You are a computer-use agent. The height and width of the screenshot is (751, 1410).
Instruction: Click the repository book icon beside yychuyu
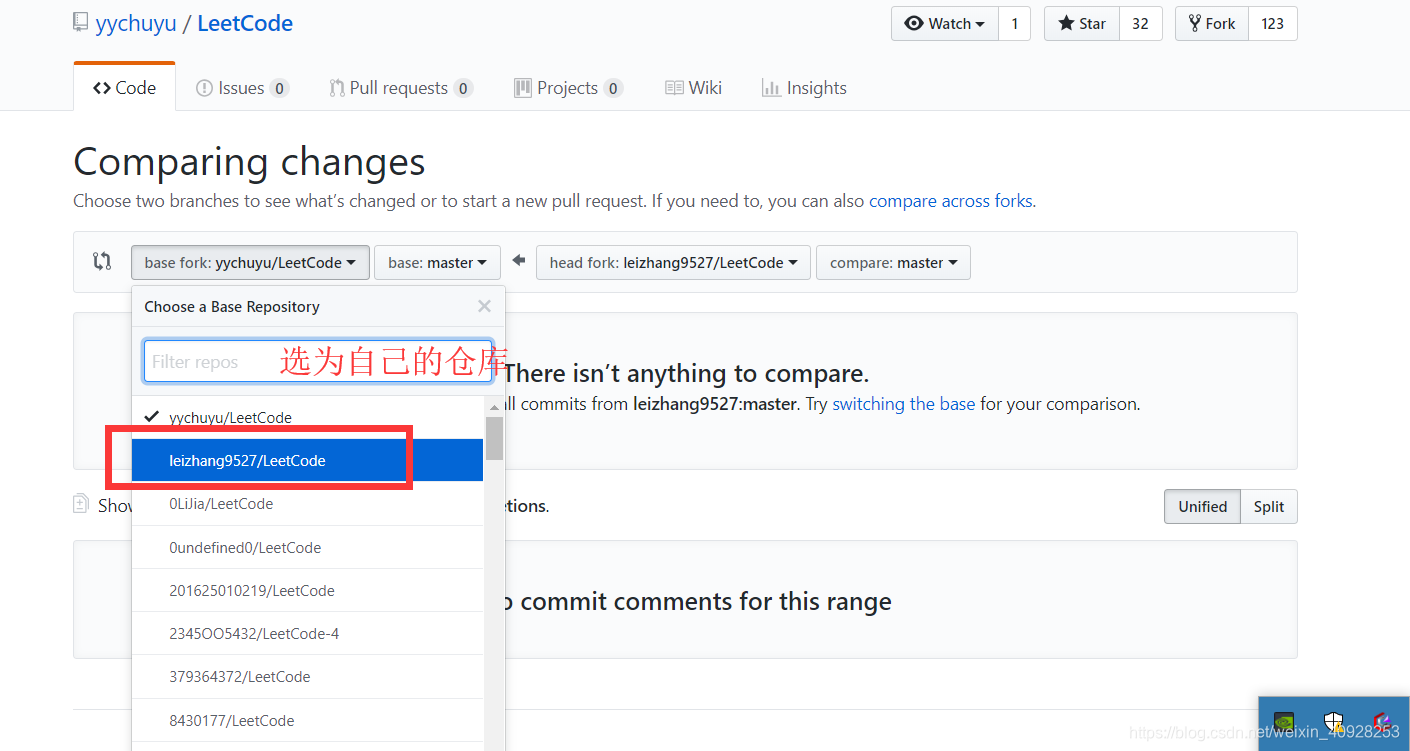tap(80, 23)
